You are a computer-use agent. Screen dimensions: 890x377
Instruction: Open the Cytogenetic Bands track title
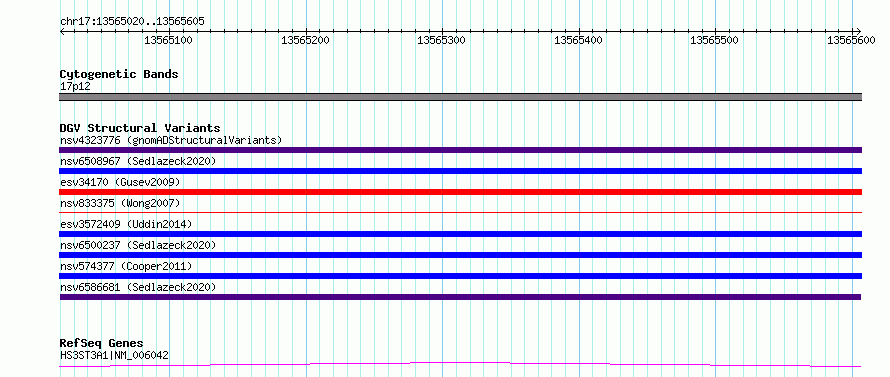coord(119,74)
